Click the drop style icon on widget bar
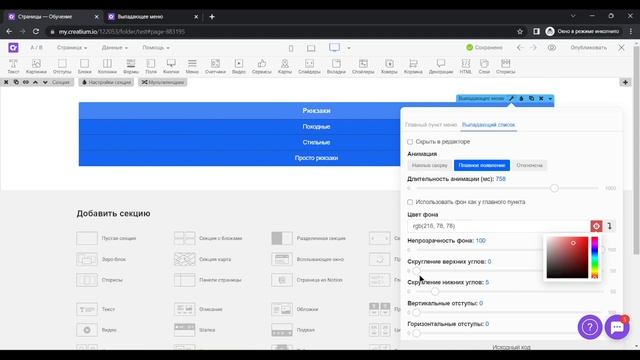Screen dimensions: 640x360 click(x=521, y=98)
